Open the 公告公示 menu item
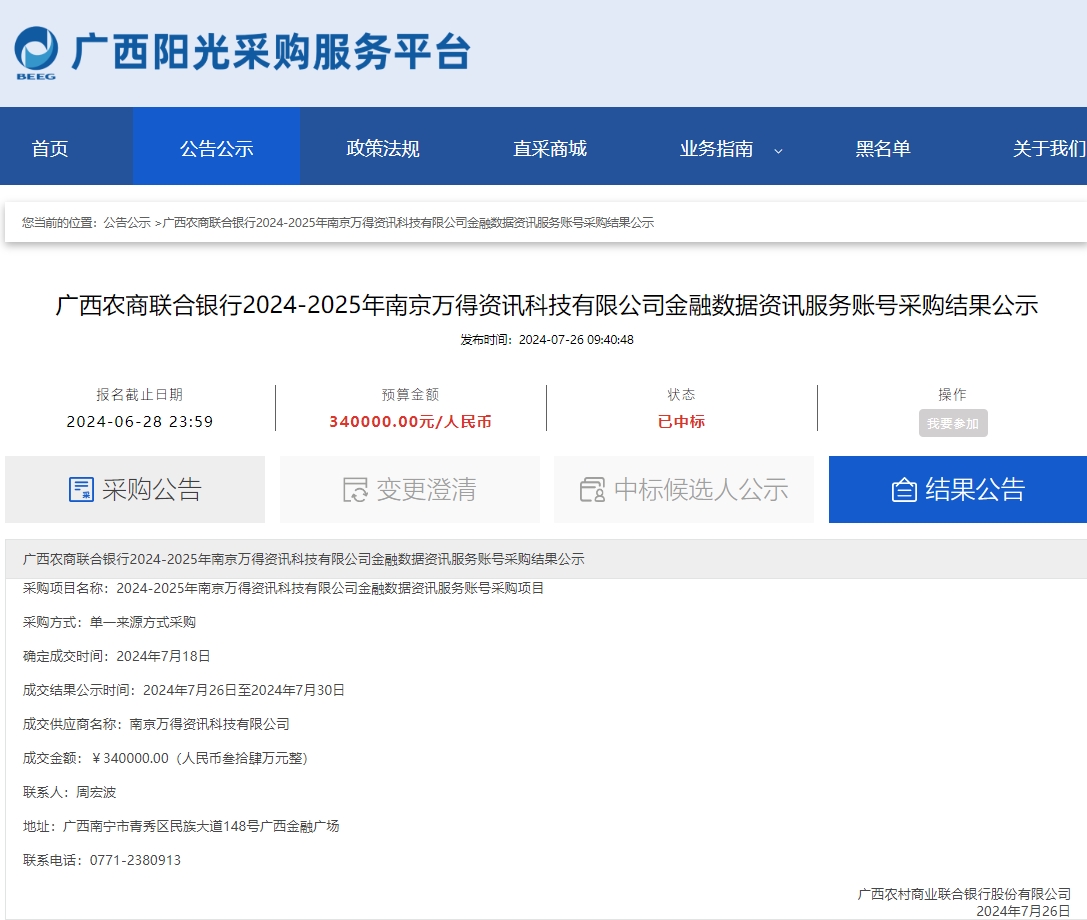This screenshot has height=920, width=1087. [216, 148]
